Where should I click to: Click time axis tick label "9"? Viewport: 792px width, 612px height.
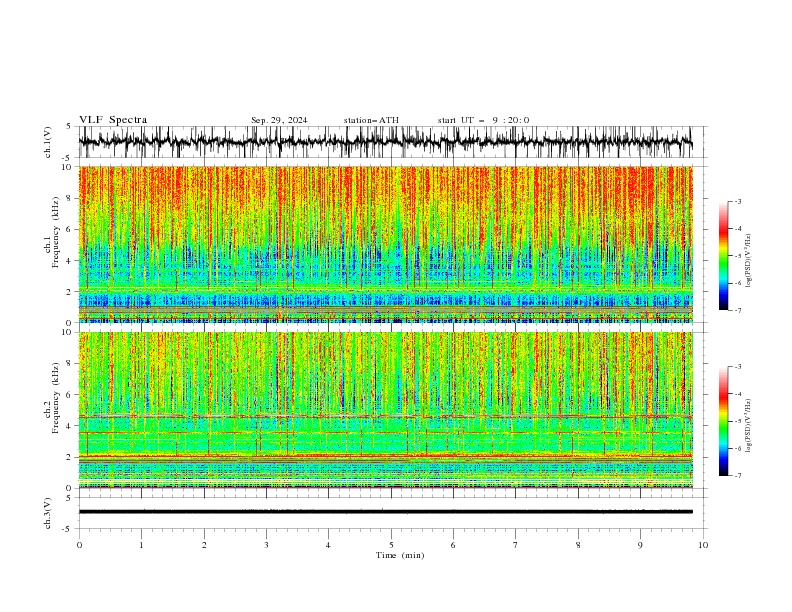(640, 545)
